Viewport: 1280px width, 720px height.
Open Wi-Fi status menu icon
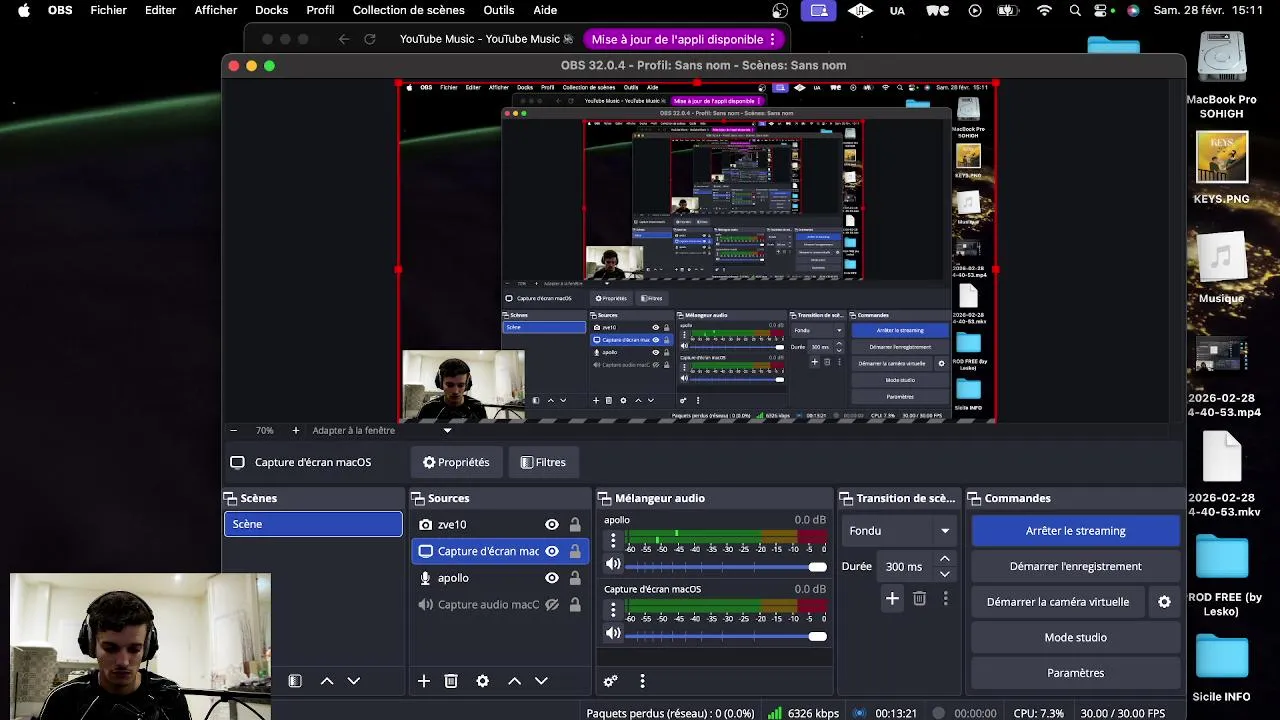pos(1044,11)
